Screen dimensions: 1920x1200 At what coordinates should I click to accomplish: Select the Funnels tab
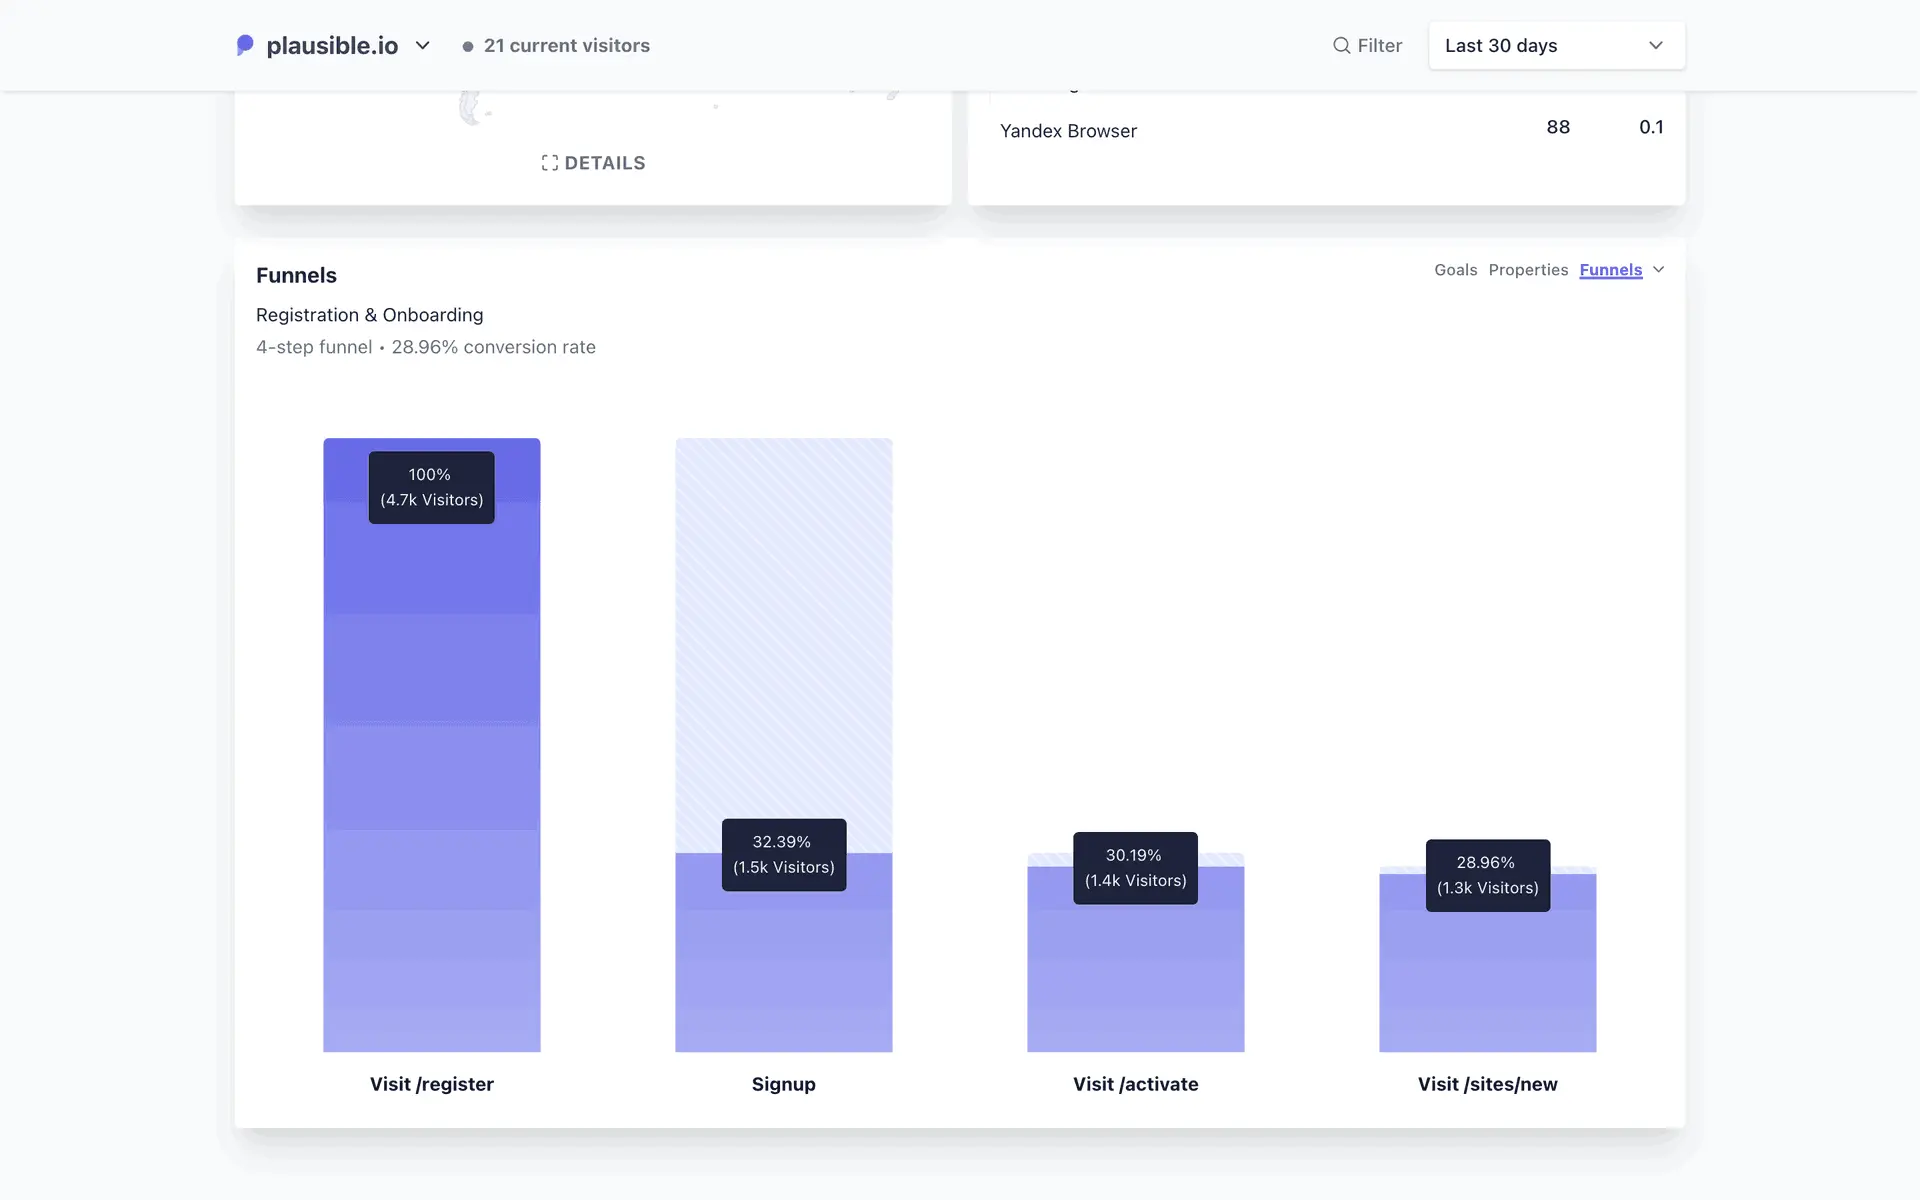click(1610, 270)
